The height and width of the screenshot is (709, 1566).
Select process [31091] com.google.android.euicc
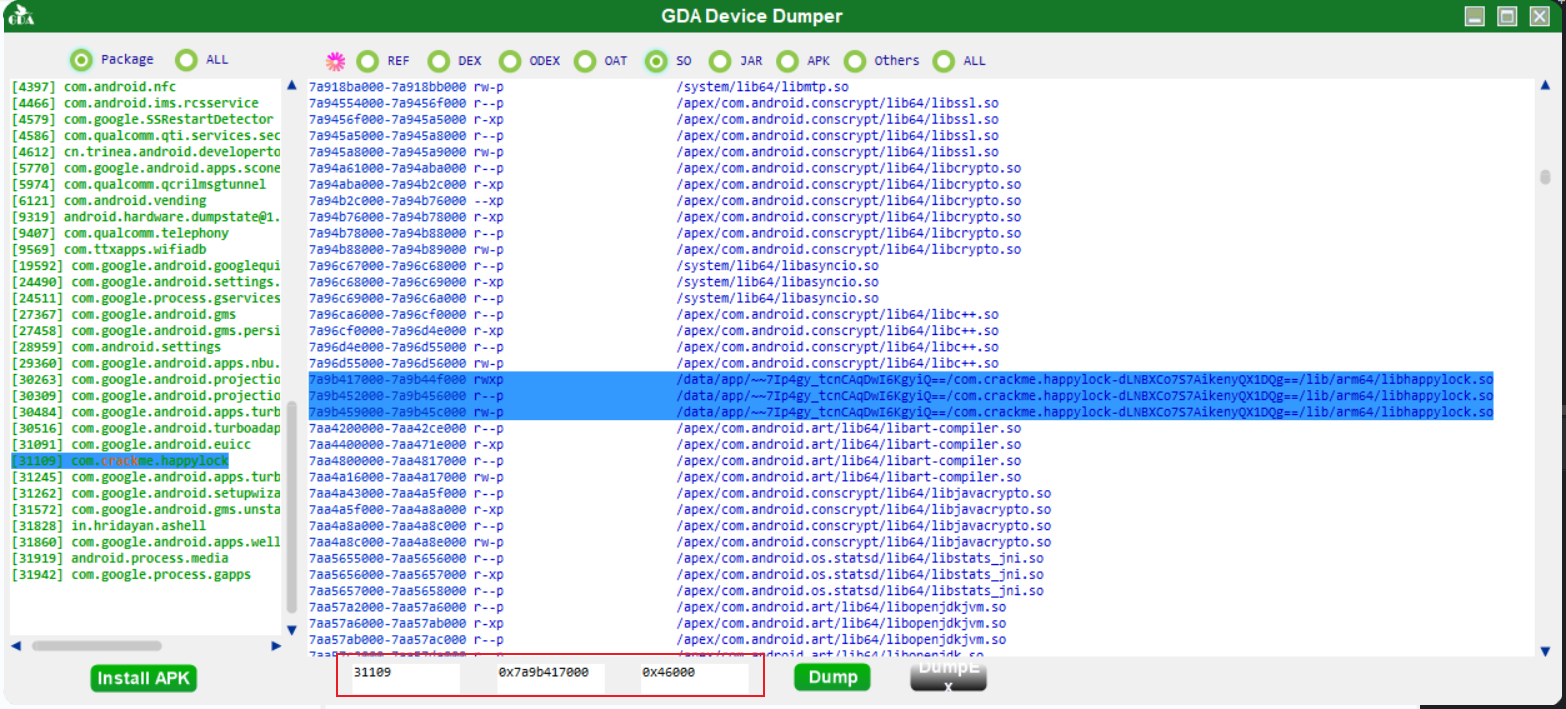pyautogui.click(x=131, y=444)
